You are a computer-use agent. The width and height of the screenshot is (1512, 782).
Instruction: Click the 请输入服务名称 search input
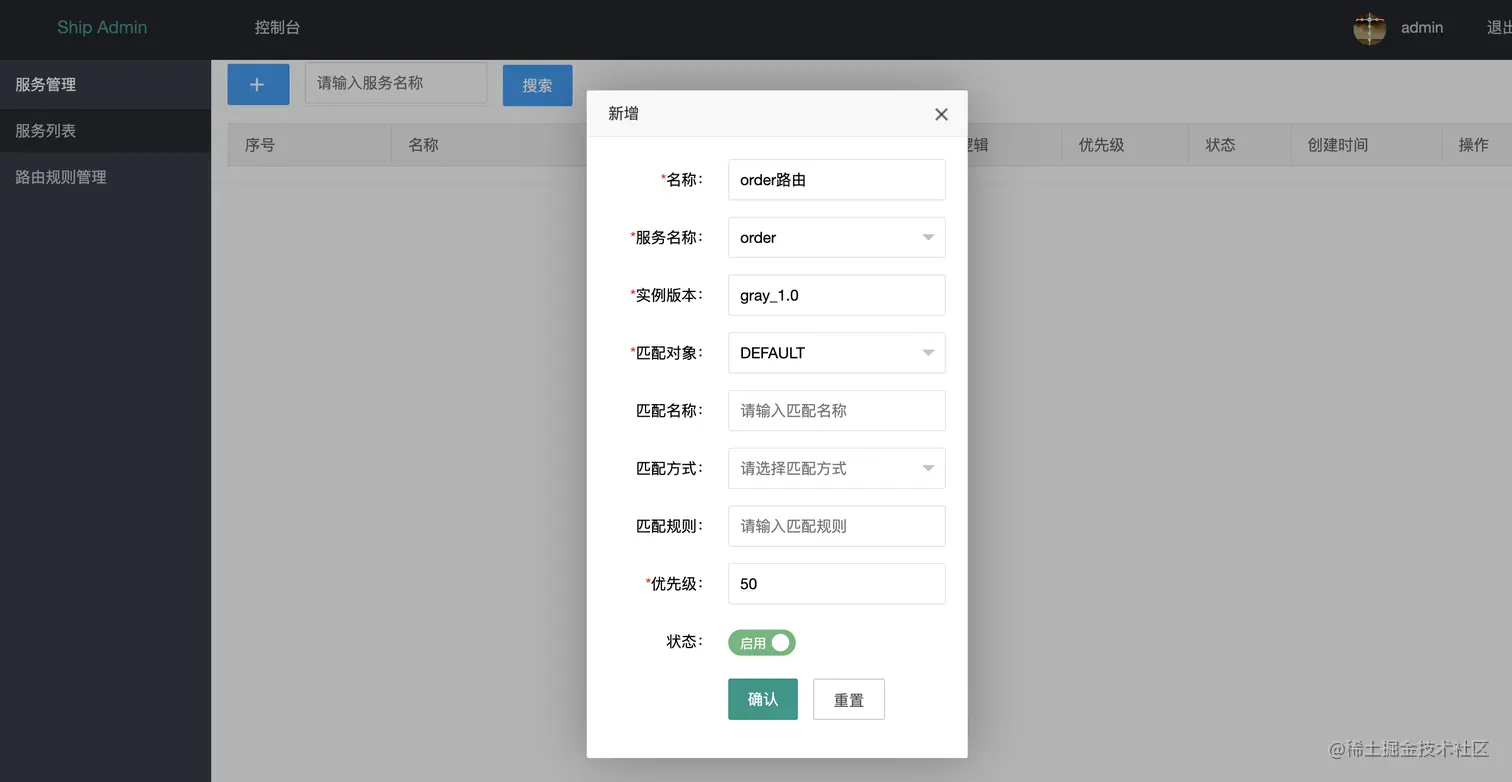(395, 83)
